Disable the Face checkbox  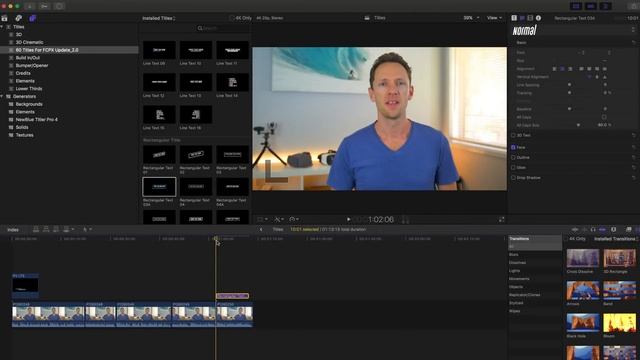coord(513,147)
